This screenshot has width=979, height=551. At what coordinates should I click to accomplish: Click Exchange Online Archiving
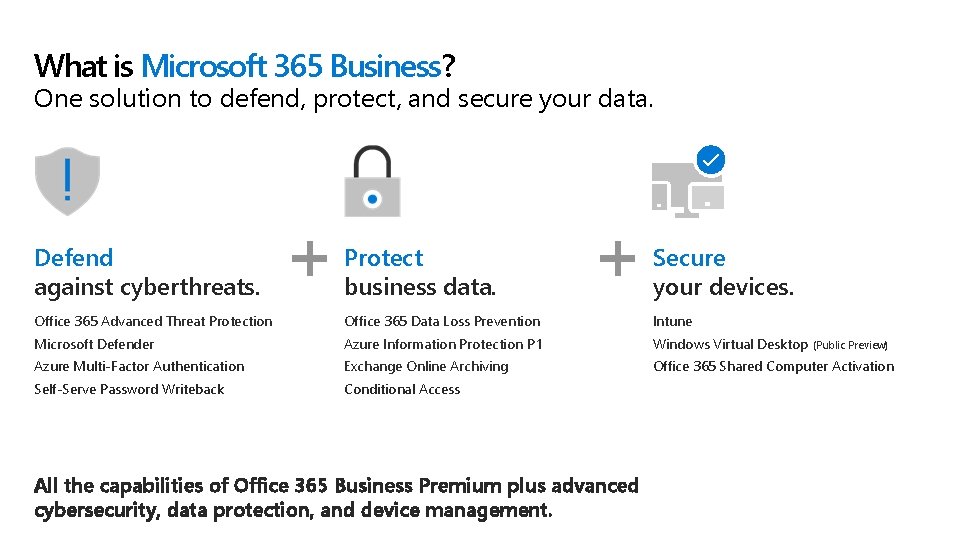tap(426, 366)
